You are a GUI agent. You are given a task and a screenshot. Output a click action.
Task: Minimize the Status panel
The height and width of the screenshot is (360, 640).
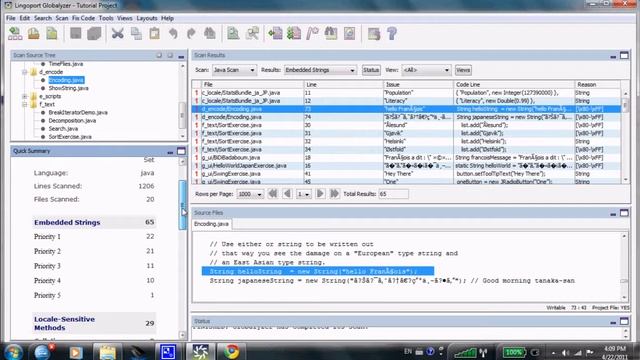pos(613,322)
